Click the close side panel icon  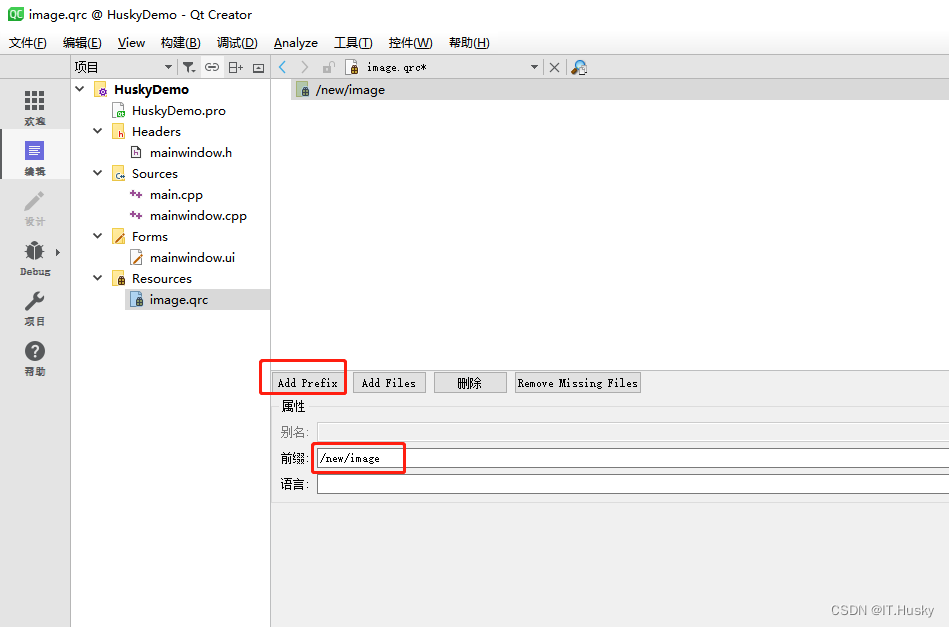258,68
